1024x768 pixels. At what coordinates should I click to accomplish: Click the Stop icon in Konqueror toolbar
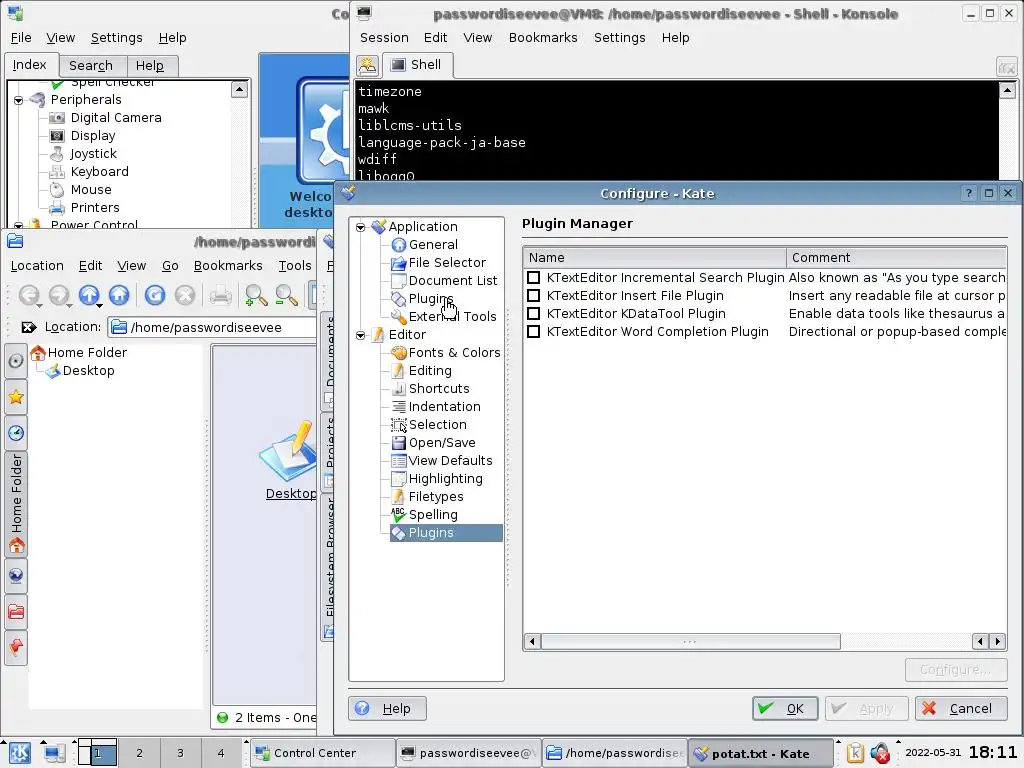coord(185,295)
